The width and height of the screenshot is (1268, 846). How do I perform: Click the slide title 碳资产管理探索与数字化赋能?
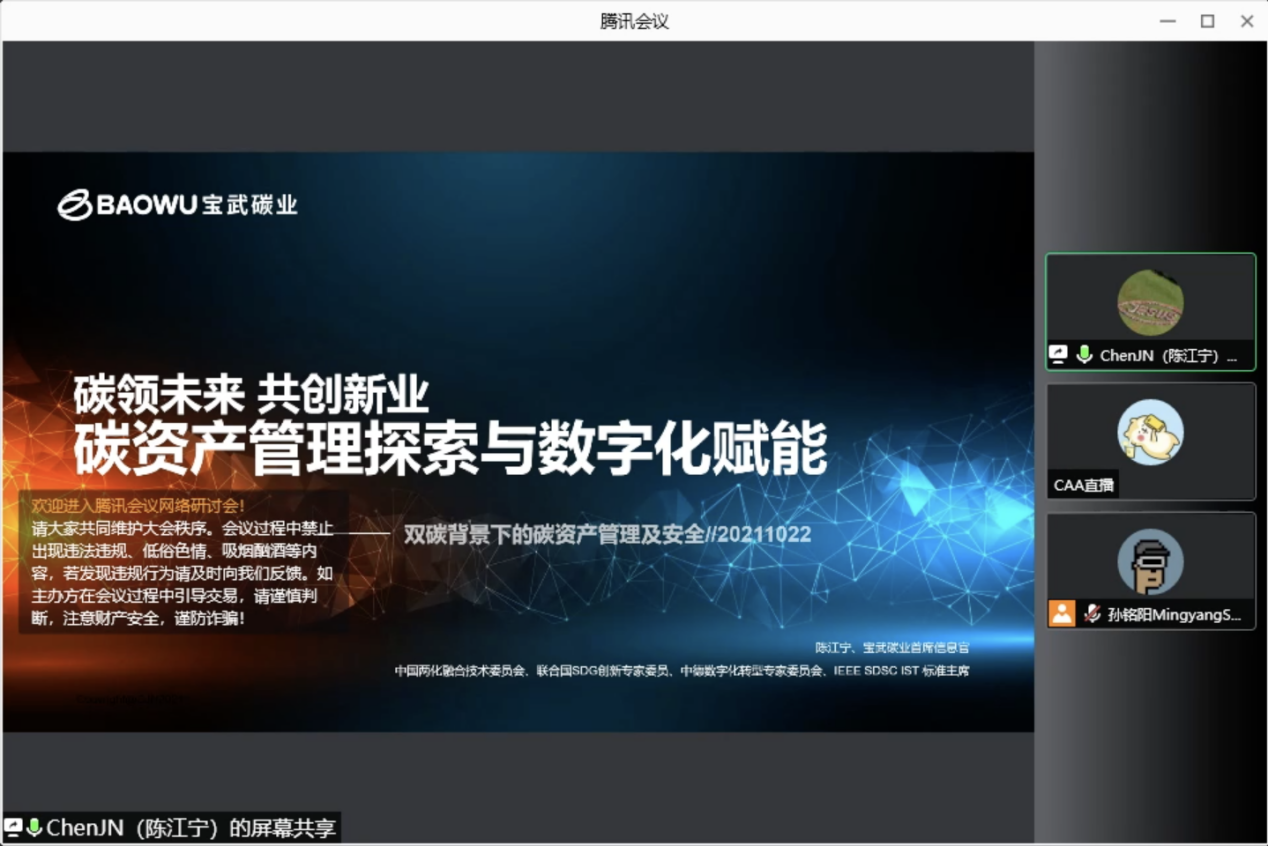pos(450,449)
